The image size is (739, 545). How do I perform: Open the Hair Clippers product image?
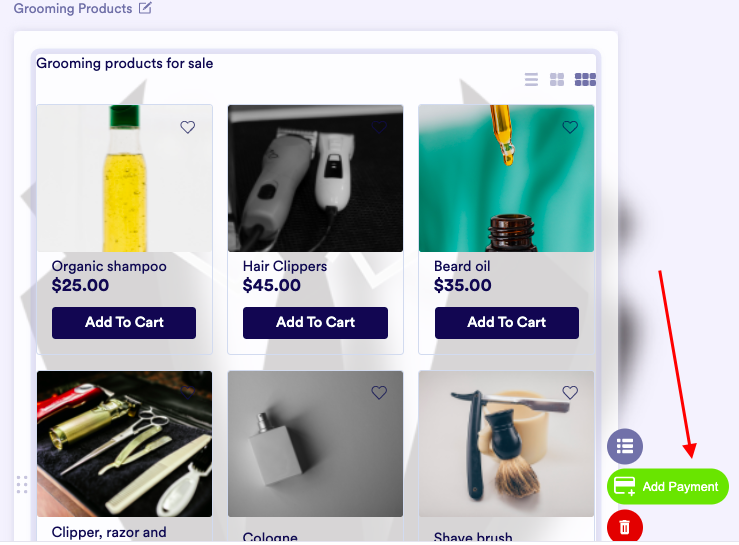click(315, 178)
